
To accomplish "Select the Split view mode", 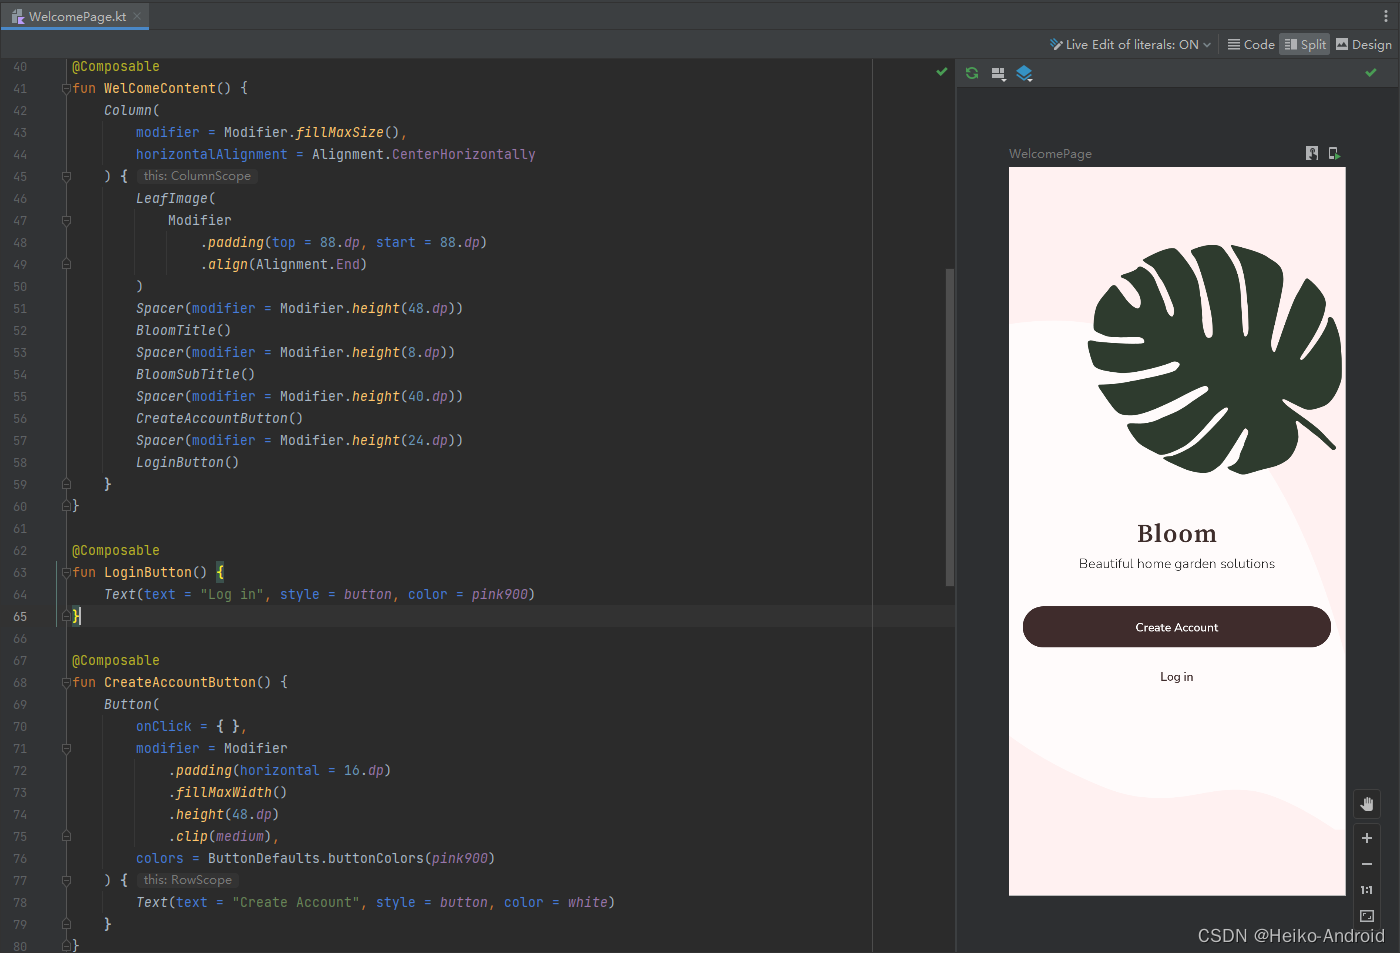I will pos(1305,45).
